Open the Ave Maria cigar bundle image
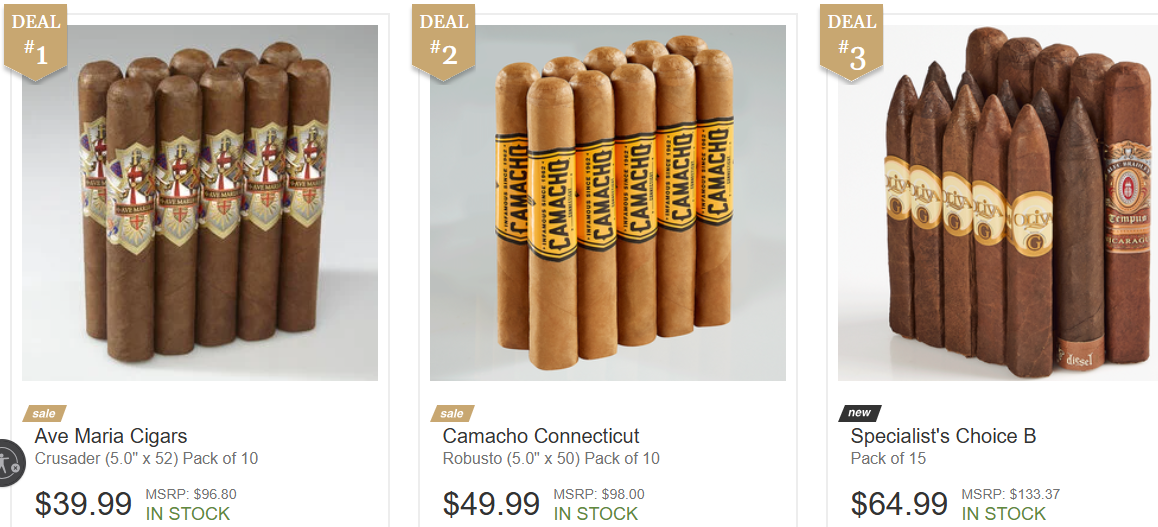This screenshot has width=1158, height=527. [x=200, y=203]
